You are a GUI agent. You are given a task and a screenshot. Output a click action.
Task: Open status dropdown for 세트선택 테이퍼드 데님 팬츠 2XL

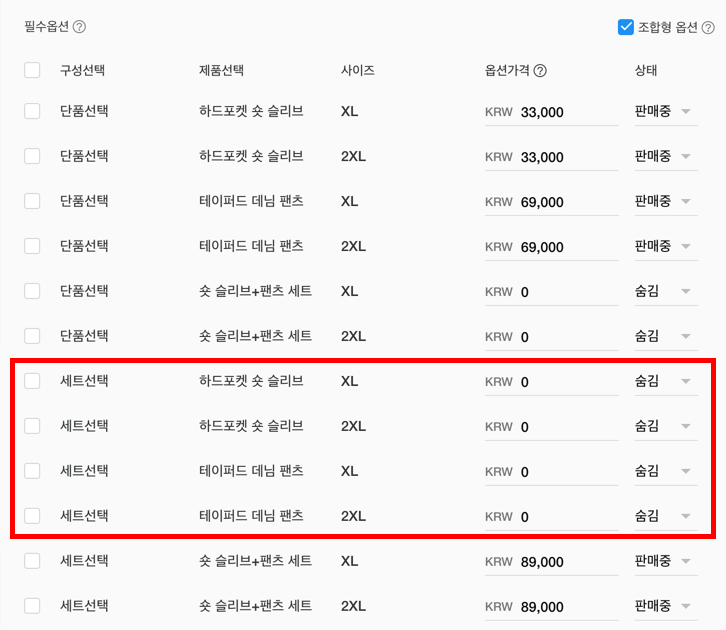click(x=664, y=516)
